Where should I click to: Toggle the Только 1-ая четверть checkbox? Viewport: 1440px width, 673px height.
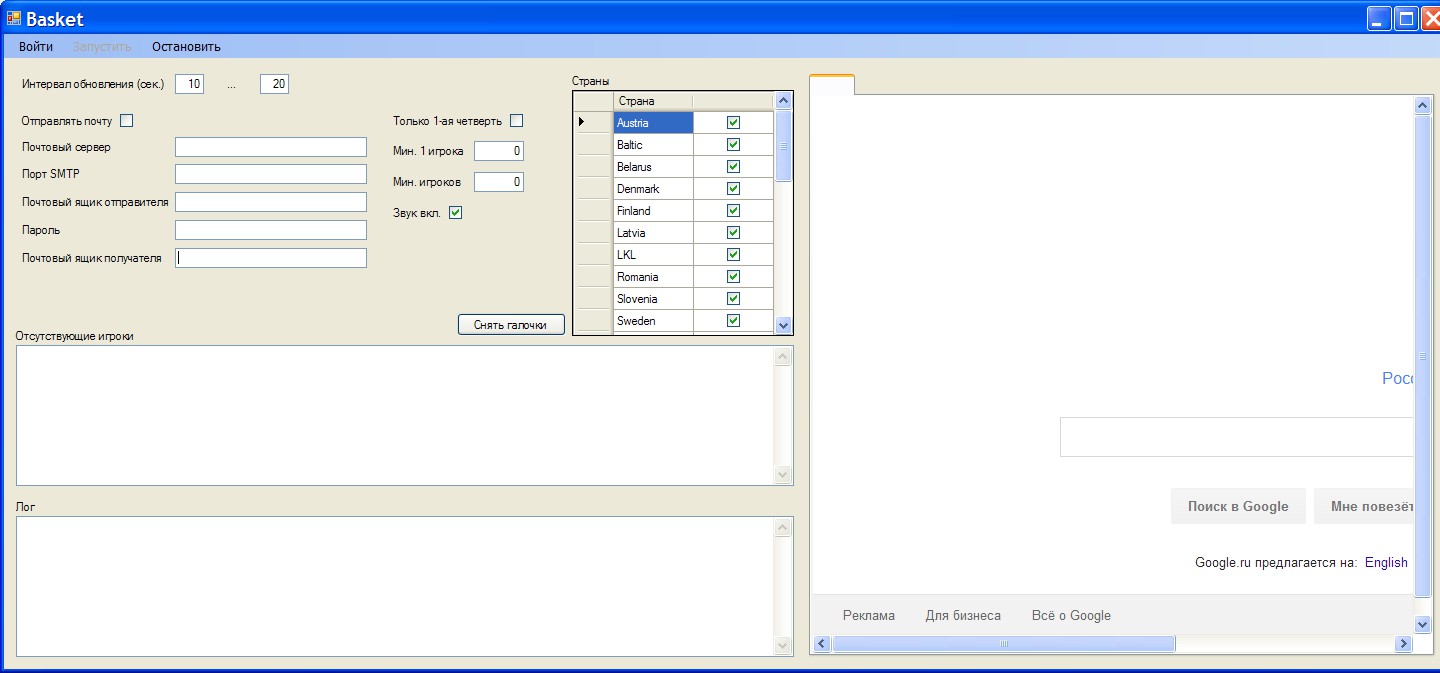pos(516,121)
